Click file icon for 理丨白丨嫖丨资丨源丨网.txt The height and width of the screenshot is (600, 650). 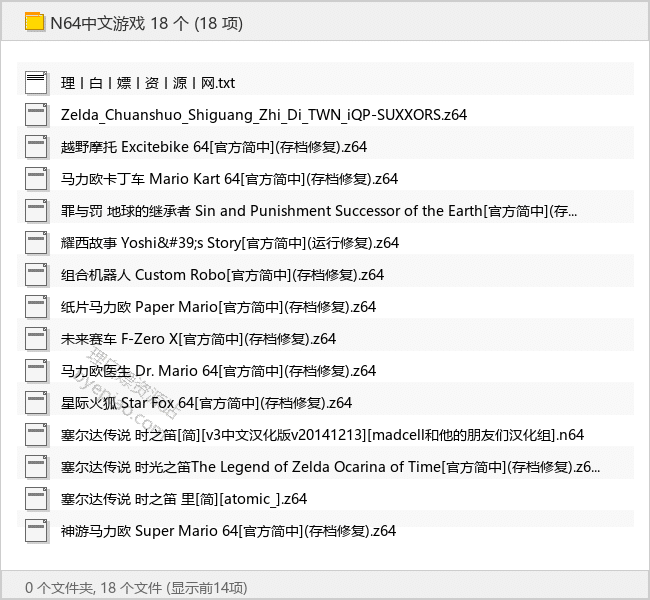pyautogui.click(x=36, y=83)
